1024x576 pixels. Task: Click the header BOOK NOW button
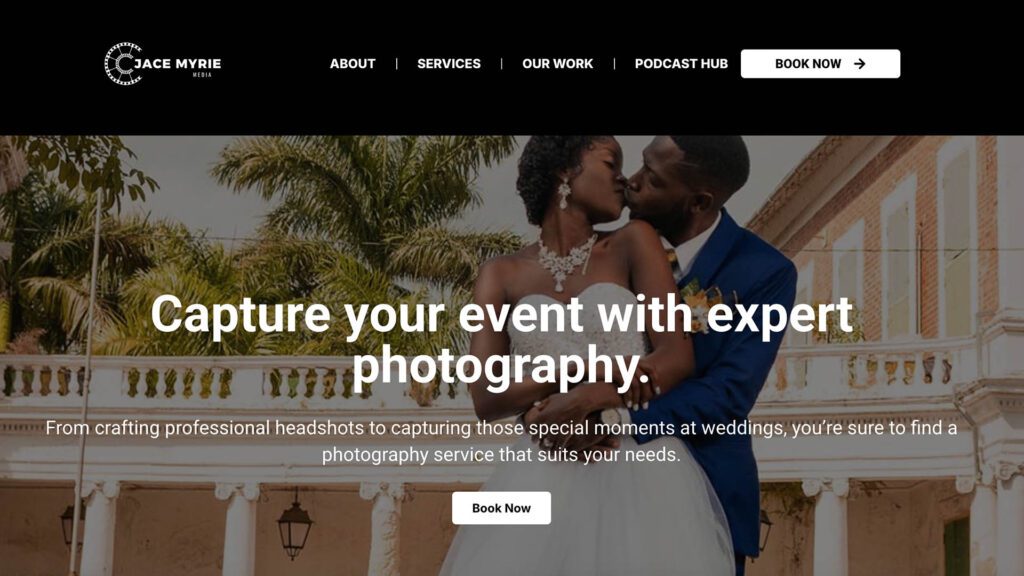[820, 63]
